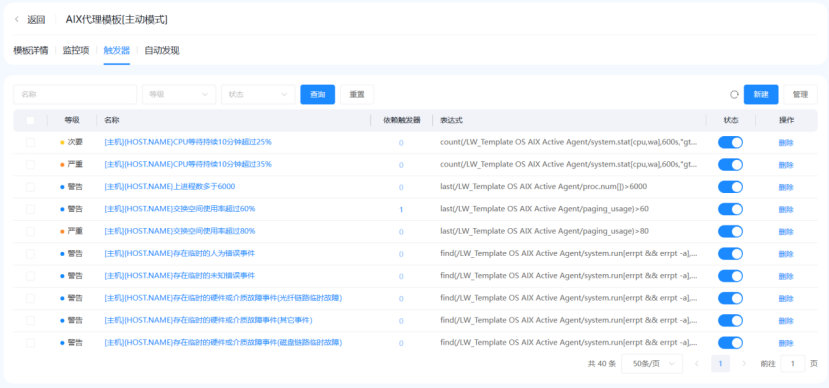
Task: Open trigger link CPU等待持续10分钟超过35%
Action: pyautogui.click(x=188, y=164)
